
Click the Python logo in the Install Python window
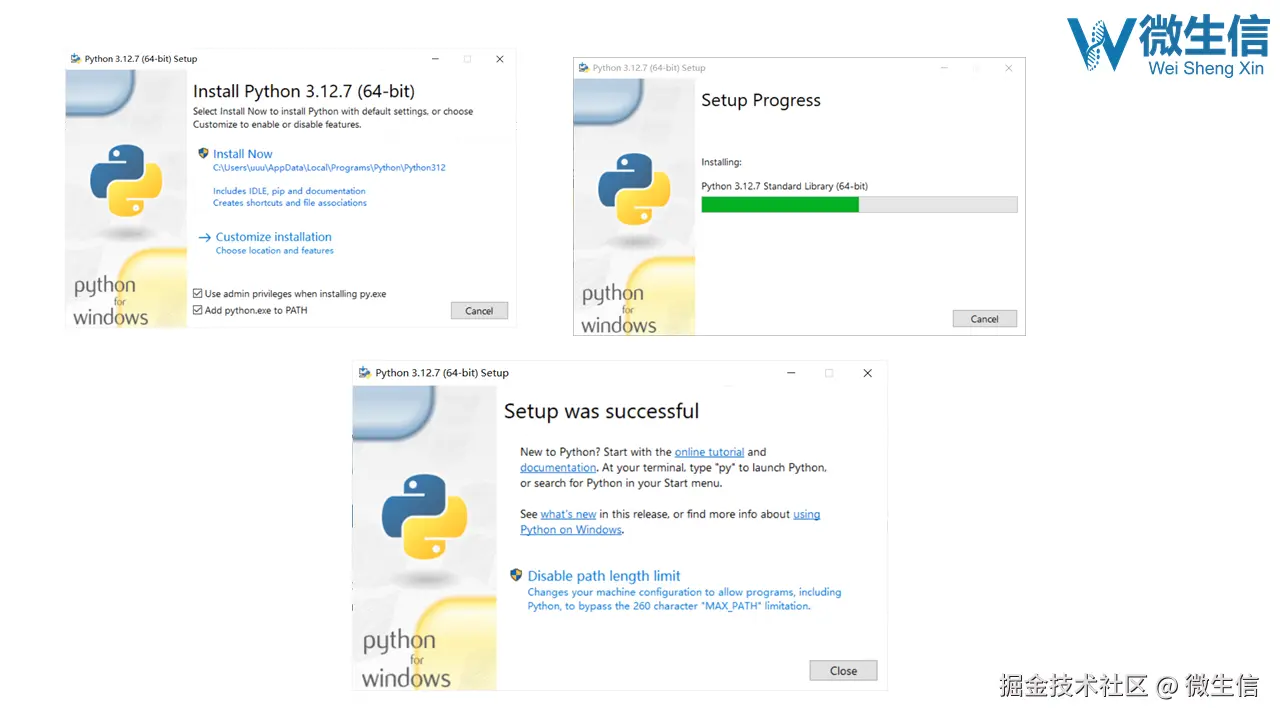coord(126,180)
